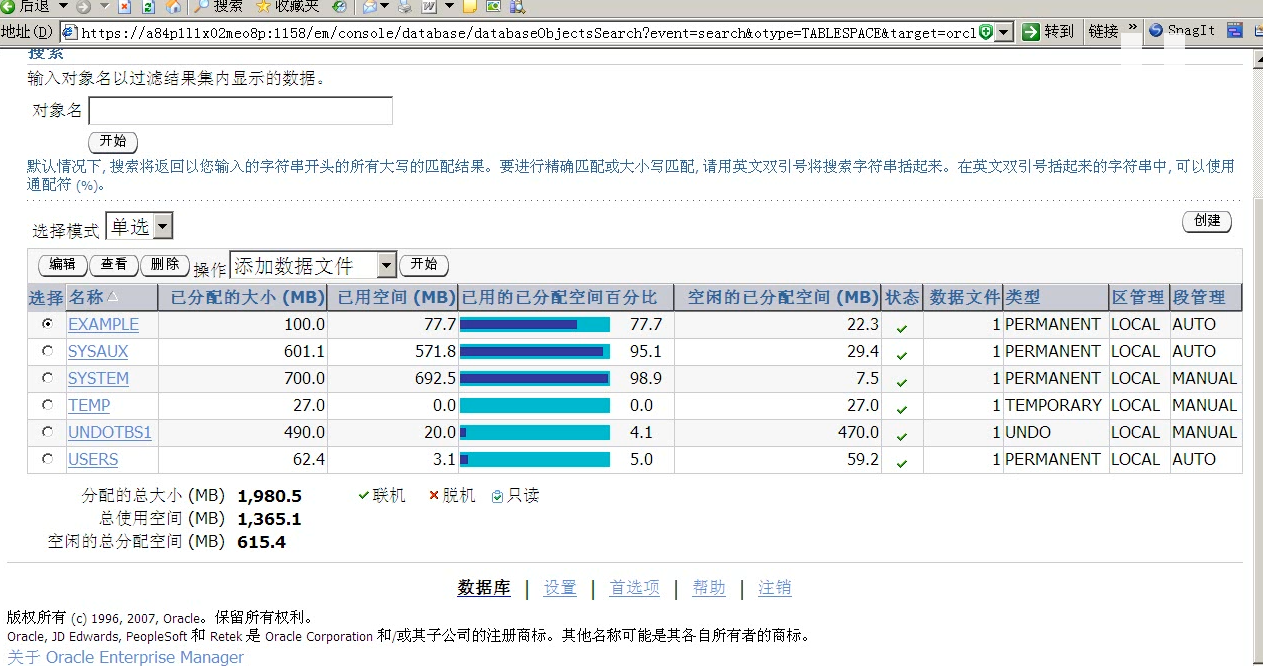1263x666 pixels.
Task: Click the Print icon in the toolbar
Action: click(404, 6)
